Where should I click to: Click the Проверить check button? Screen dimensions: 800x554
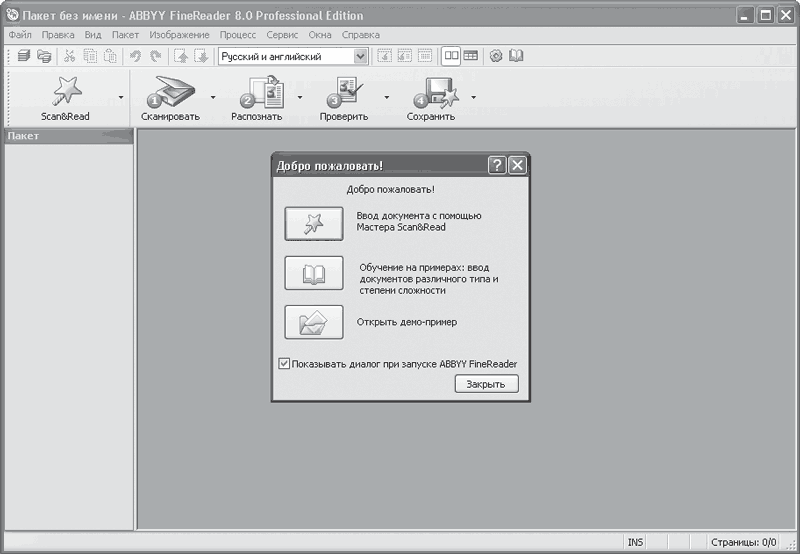[x=344, y=98]
